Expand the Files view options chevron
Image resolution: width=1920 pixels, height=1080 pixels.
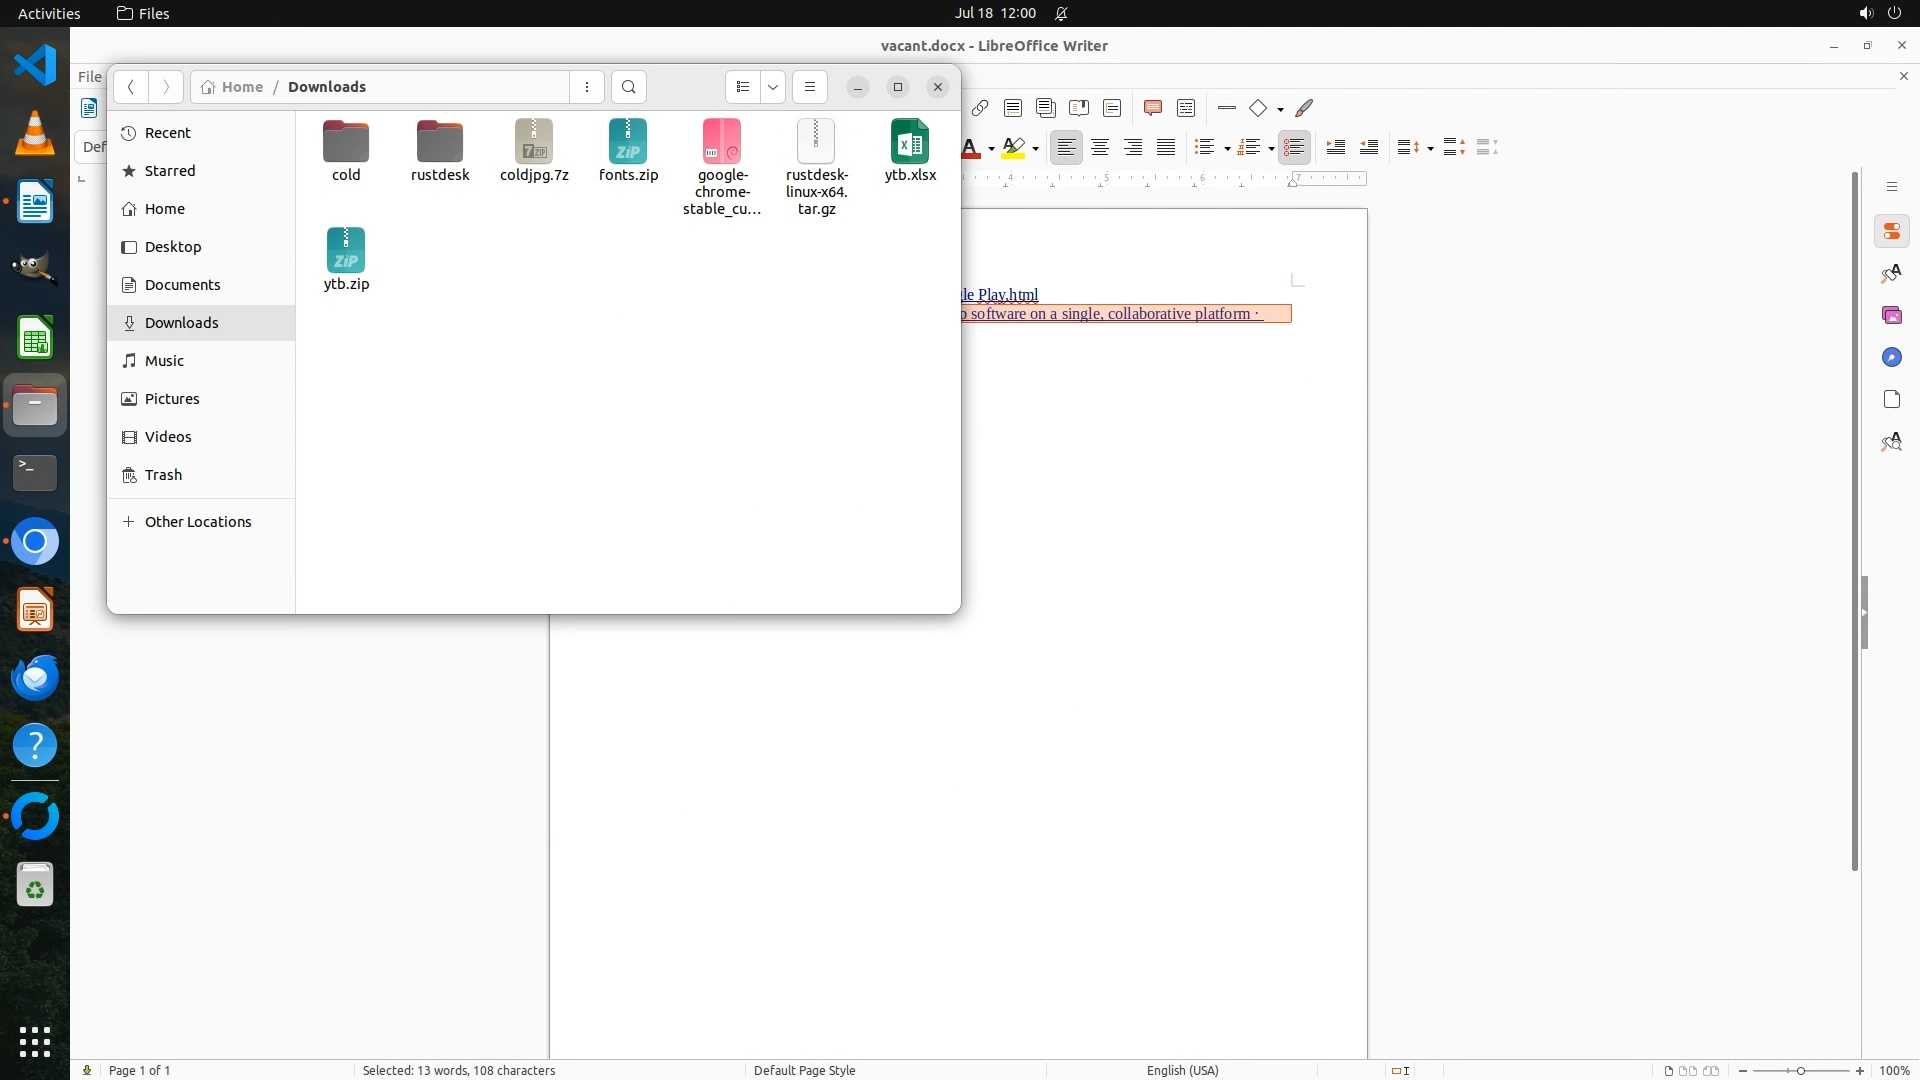[773, 87]
